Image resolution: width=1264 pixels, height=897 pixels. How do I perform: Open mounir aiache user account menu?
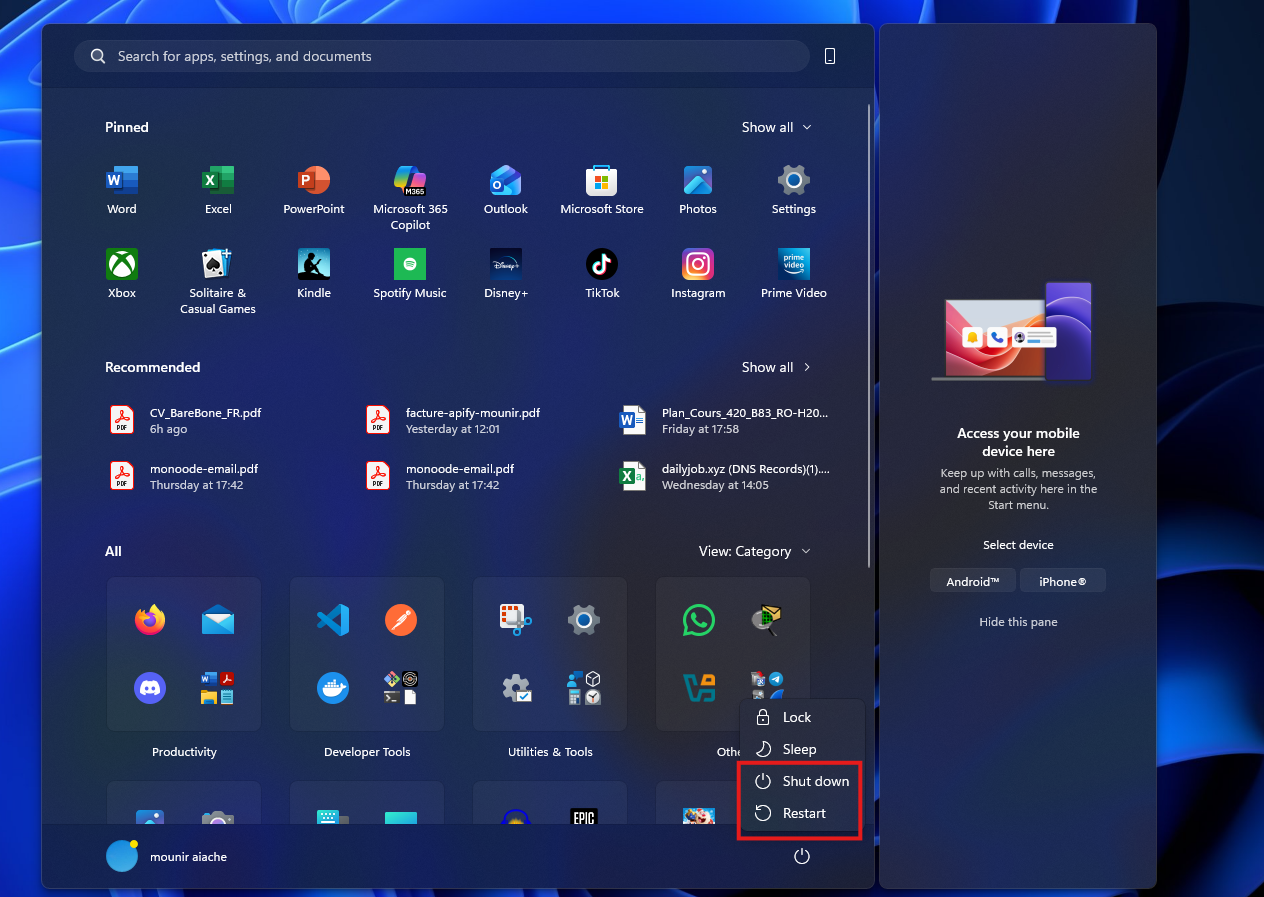point(167,857)
